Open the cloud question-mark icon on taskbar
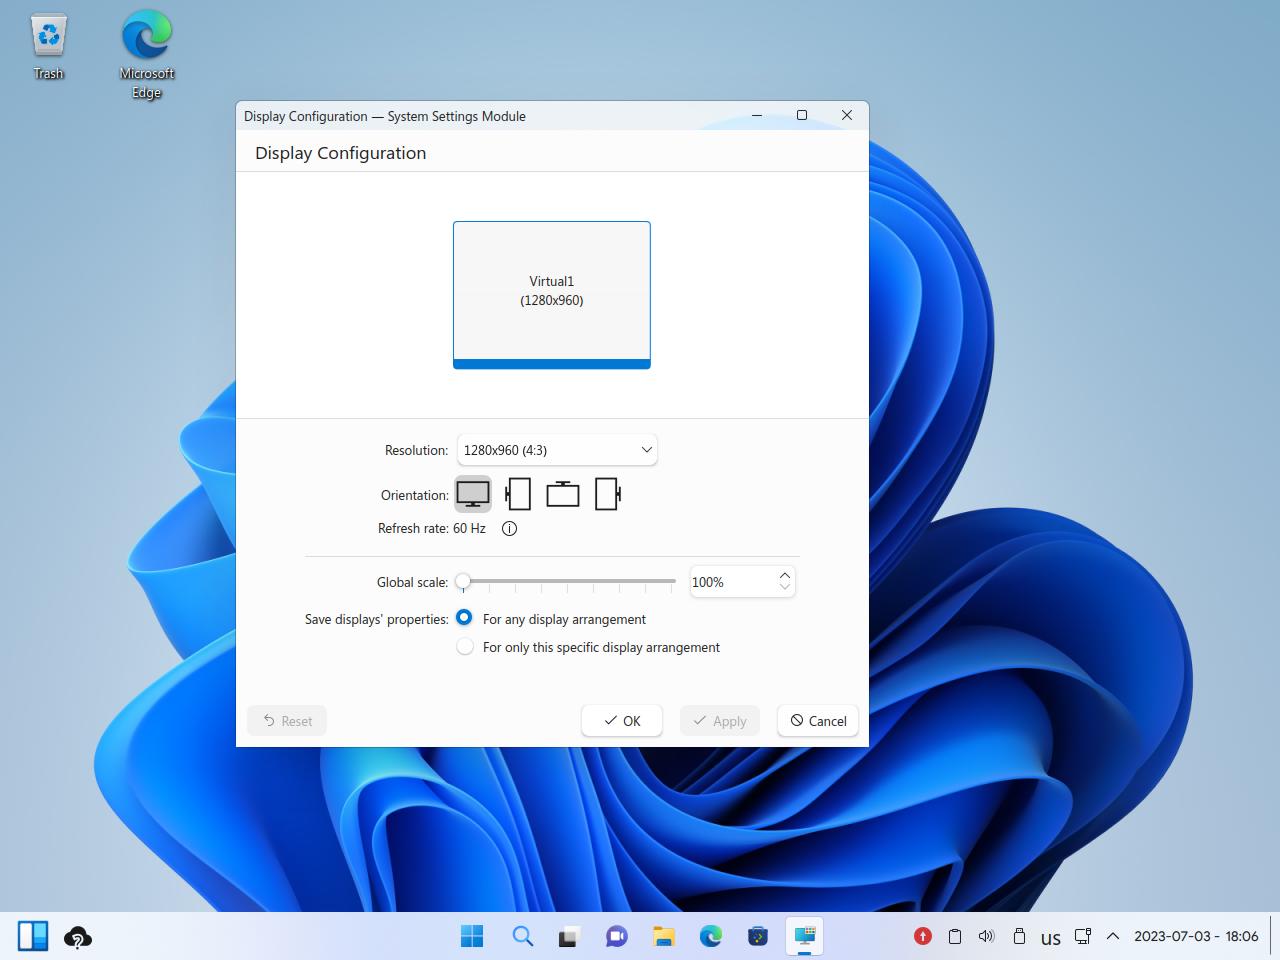The image size is (1280, 960). coord(78,937)
